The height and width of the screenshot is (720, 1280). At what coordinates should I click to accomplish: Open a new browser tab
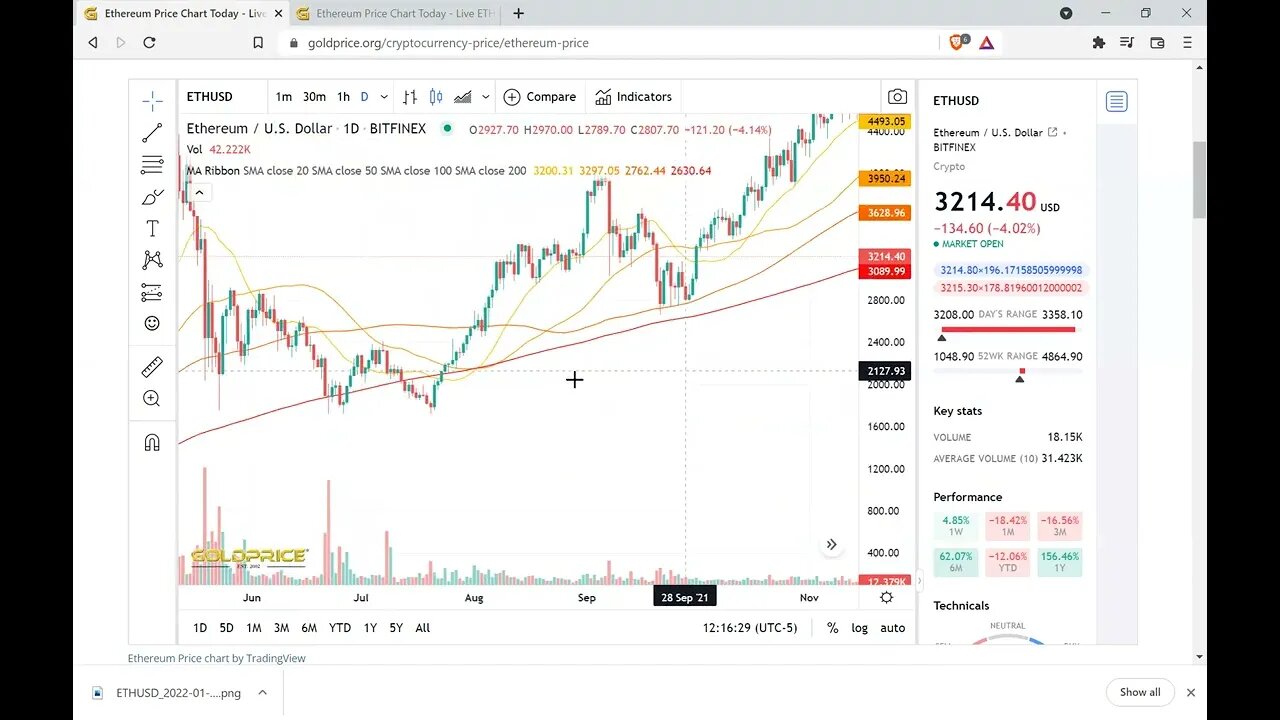pos(518,14)
